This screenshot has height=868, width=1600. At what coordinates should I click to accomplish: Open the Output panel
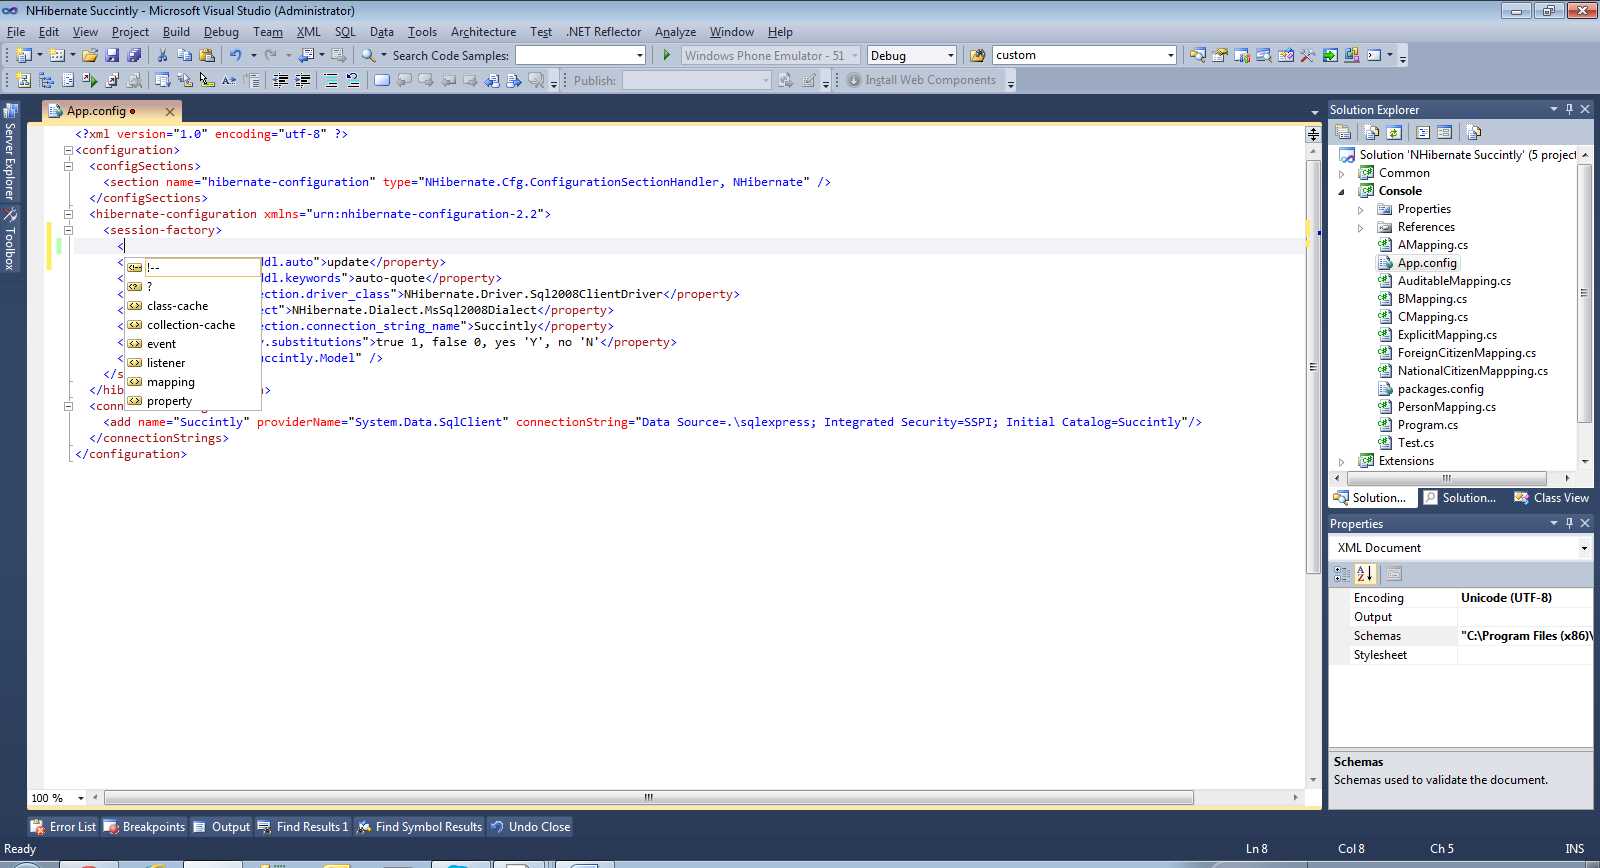tap(222, 827)
